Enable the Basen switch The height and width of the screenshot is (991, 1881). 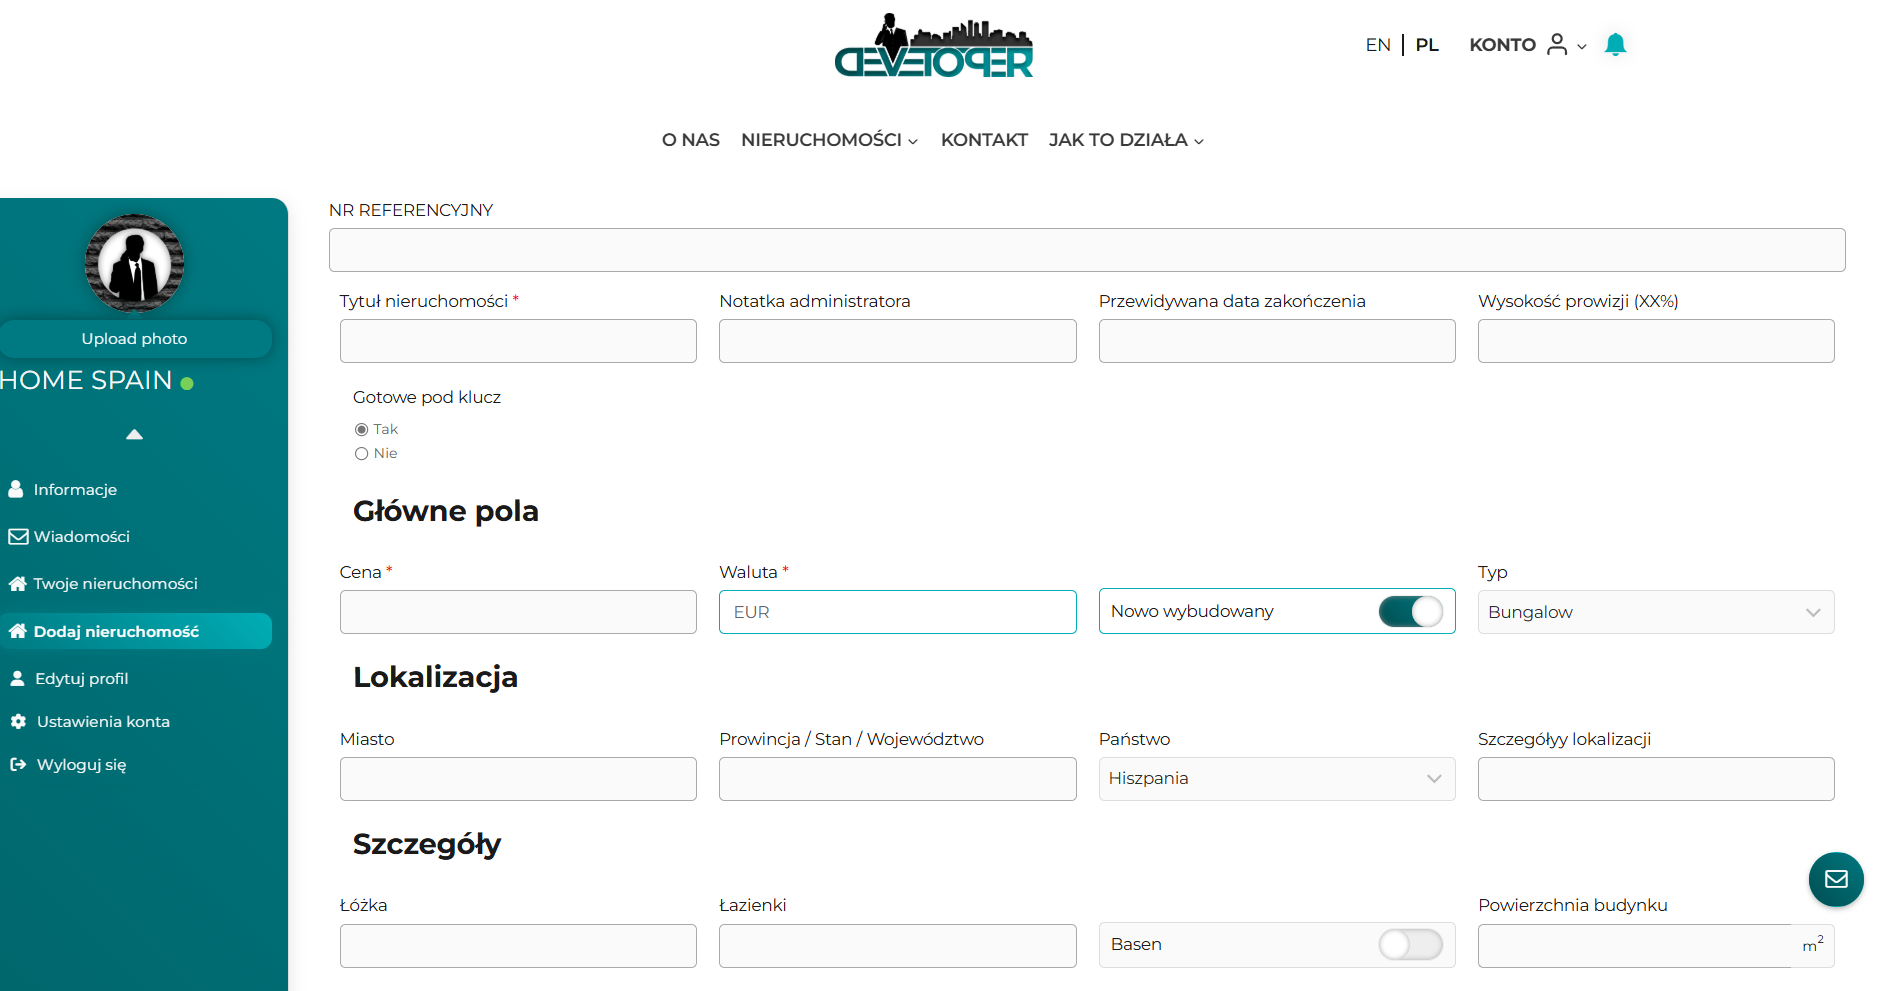tap(1410, 944)
